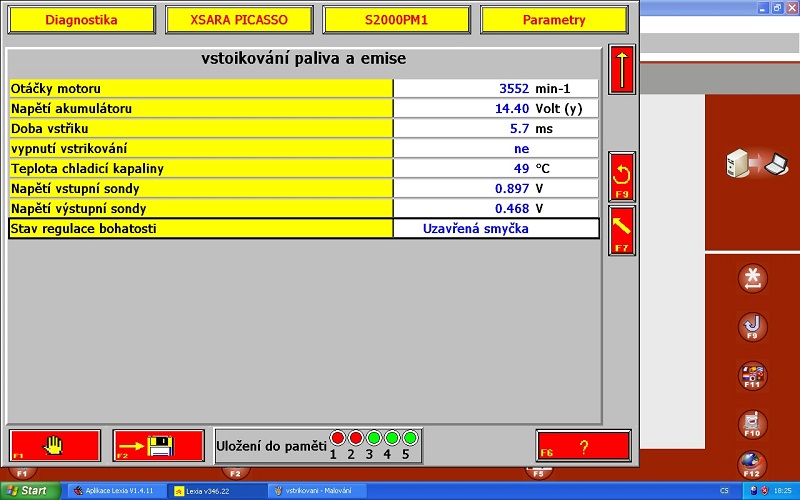The height and width of the screenshot is (500, 800).
Task: Select memory slot 3 indicator
Action: 373,438
